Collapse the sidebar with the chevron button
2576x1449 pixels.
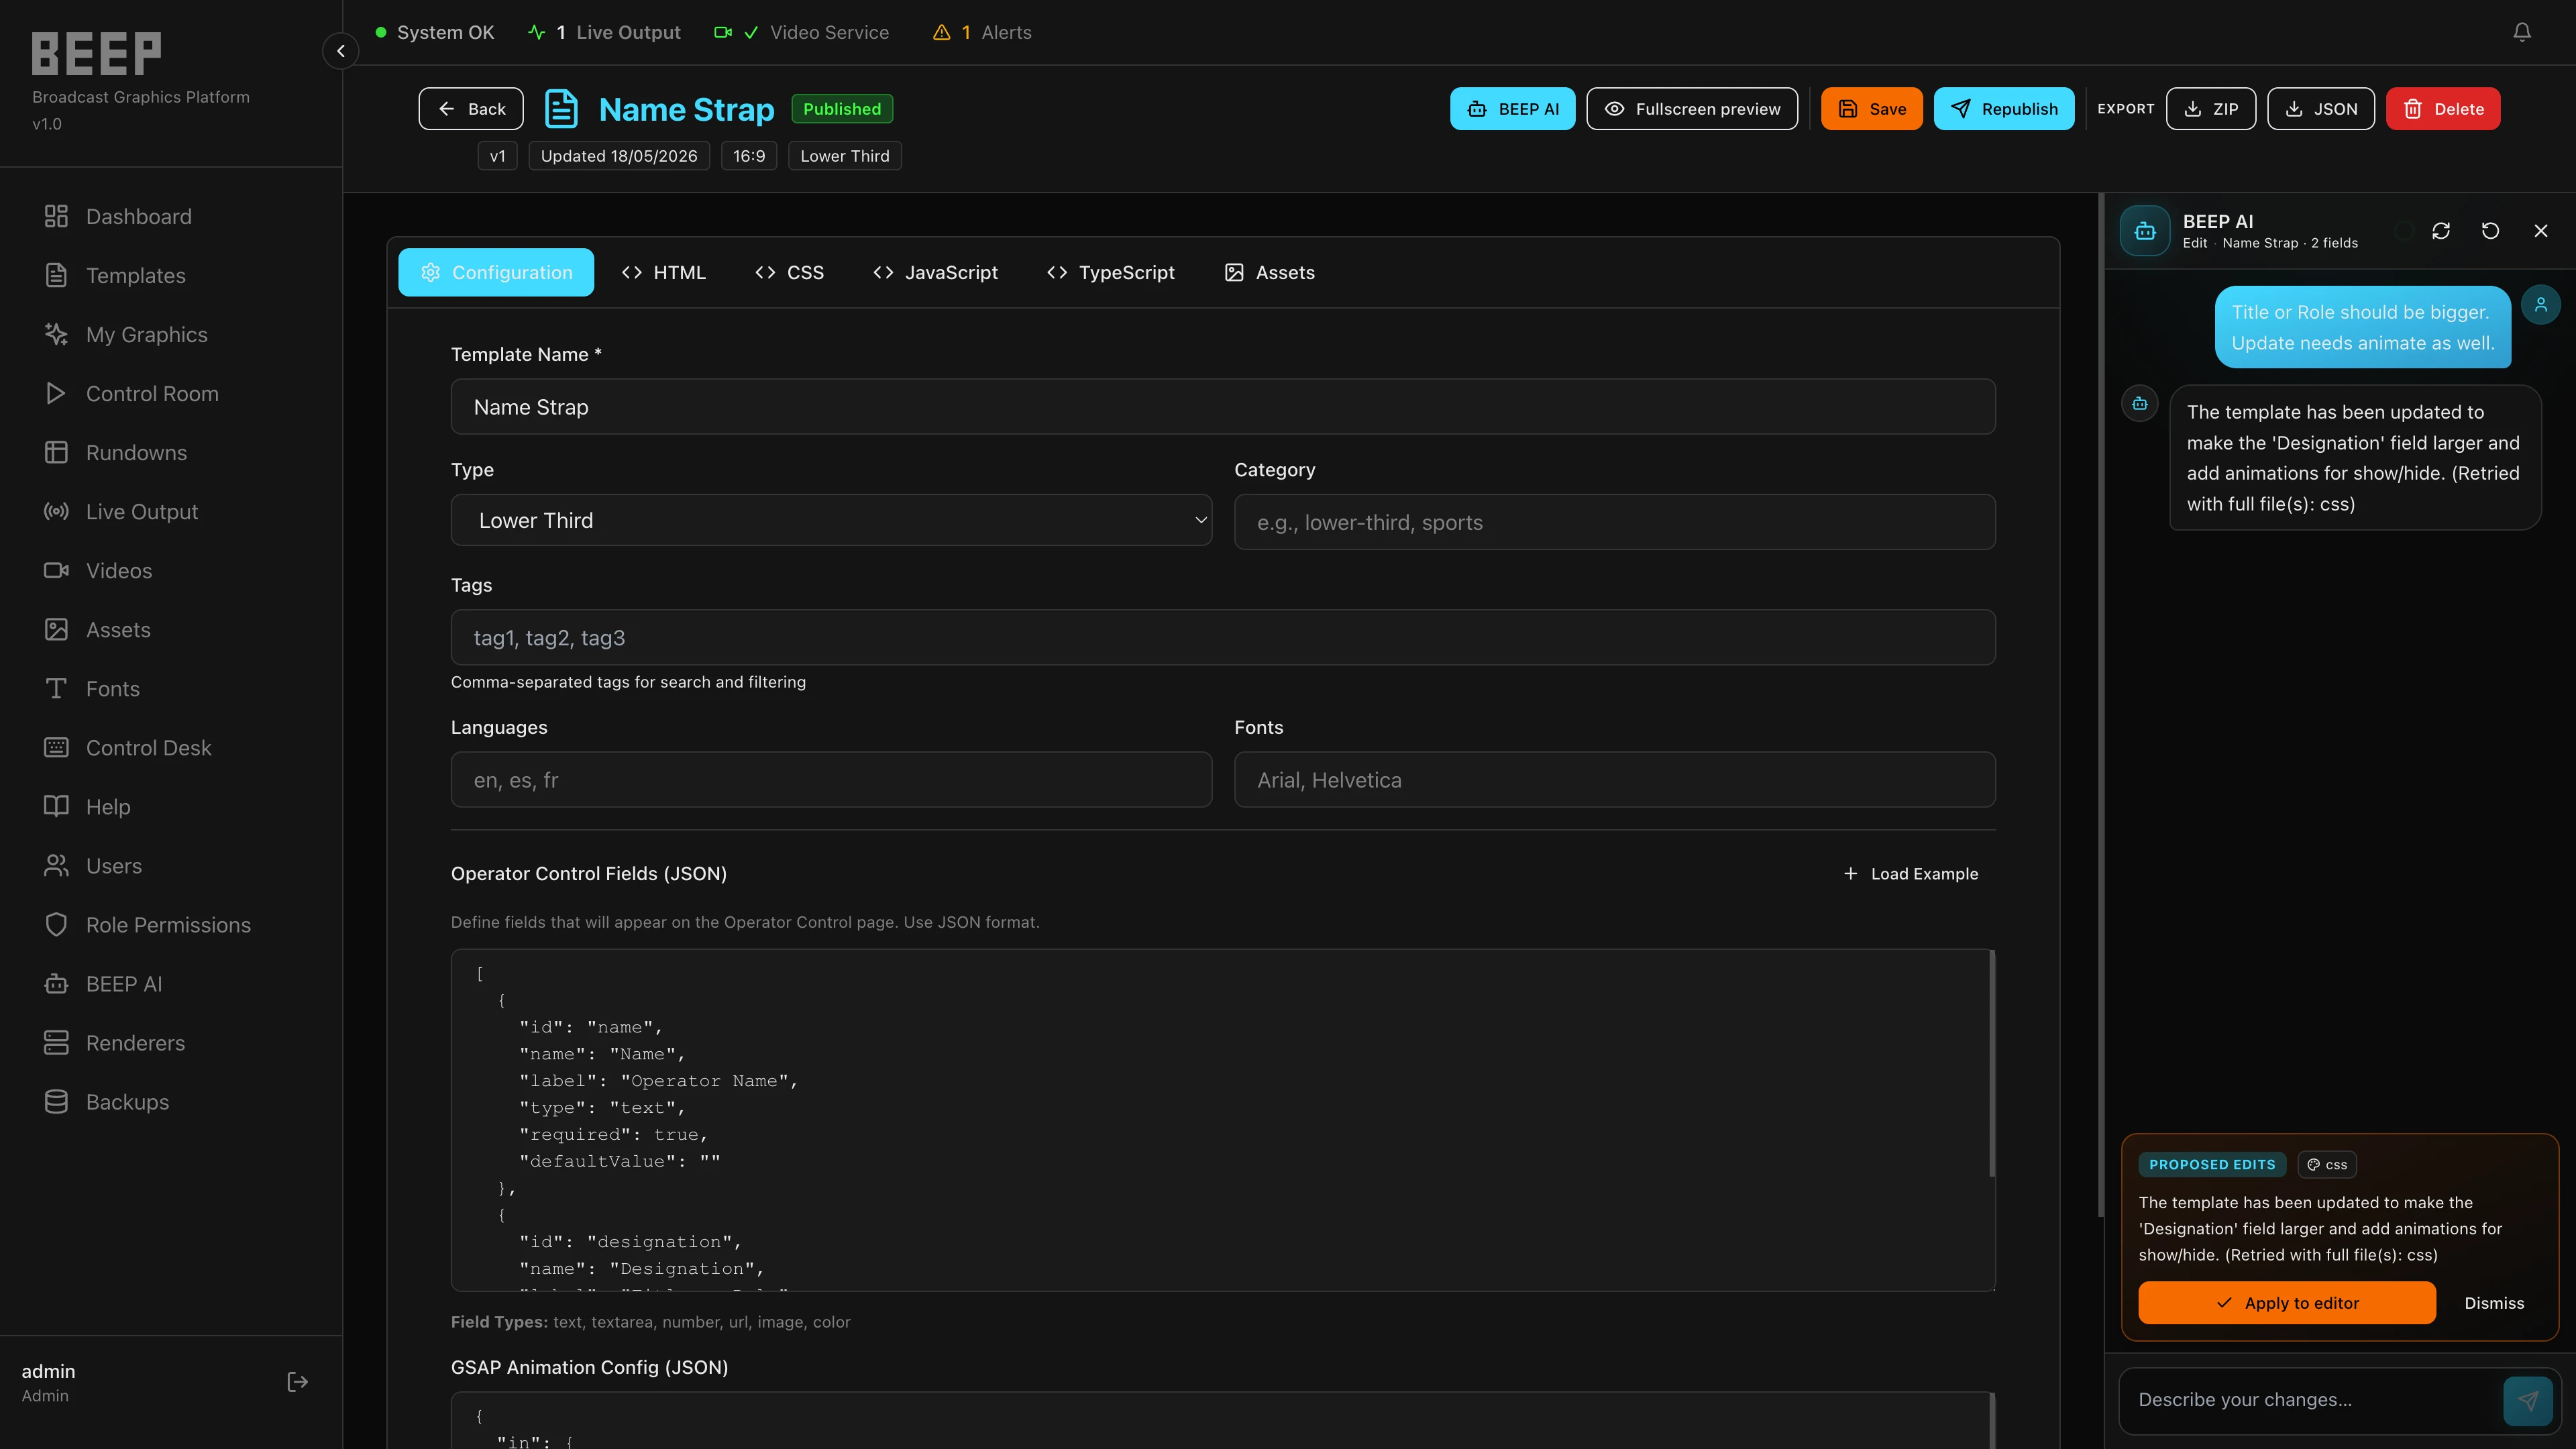click(340, 51)
